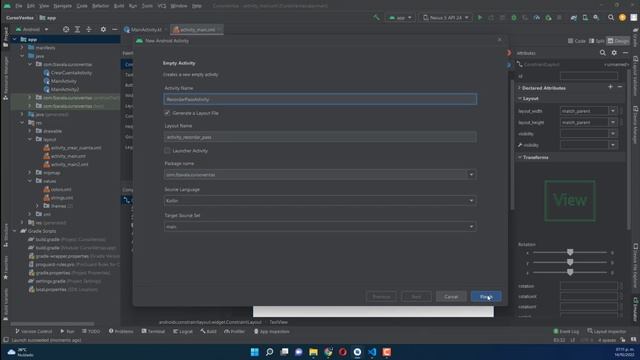Open the Build menu
Image resolution: width=640 pixels, height=360 pixels.
click(119, 6)
